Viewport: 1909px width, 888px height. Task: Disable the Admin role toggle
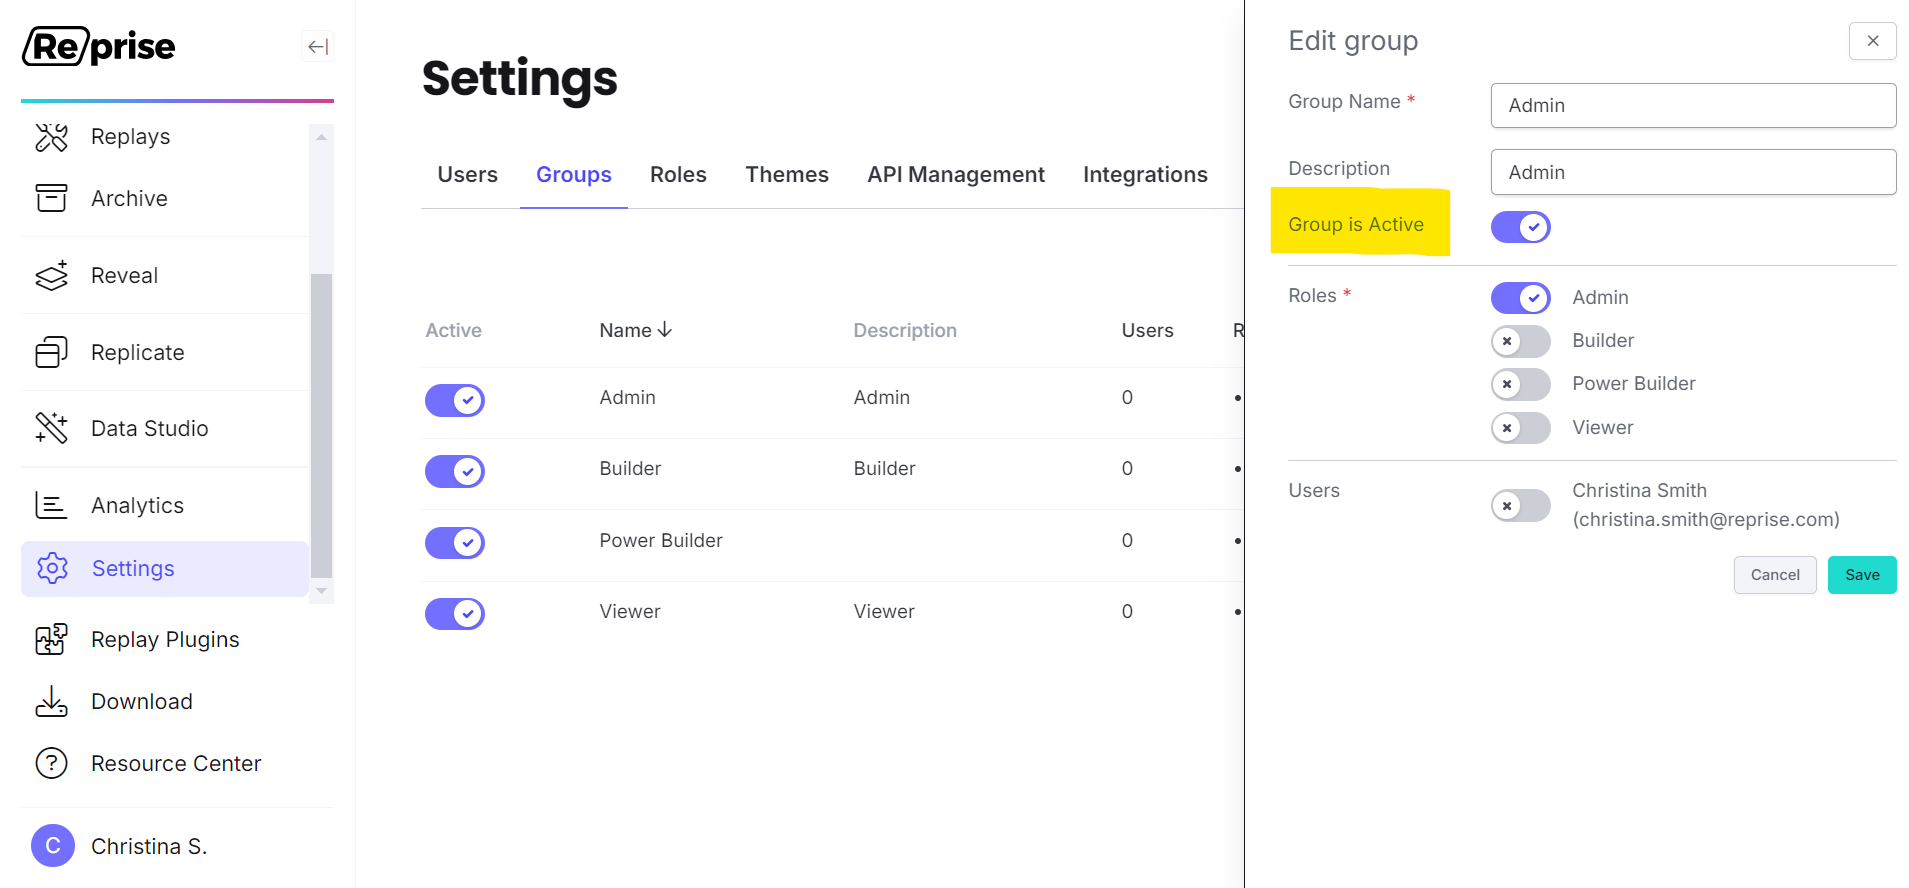[1520, 298]
